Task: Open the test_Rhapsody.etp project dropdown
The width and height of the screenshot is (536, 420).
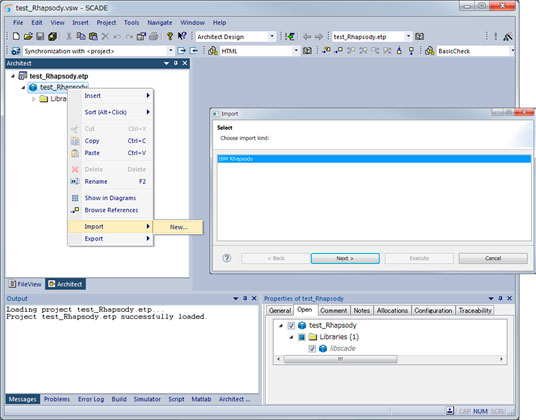Action: point(408,36)
